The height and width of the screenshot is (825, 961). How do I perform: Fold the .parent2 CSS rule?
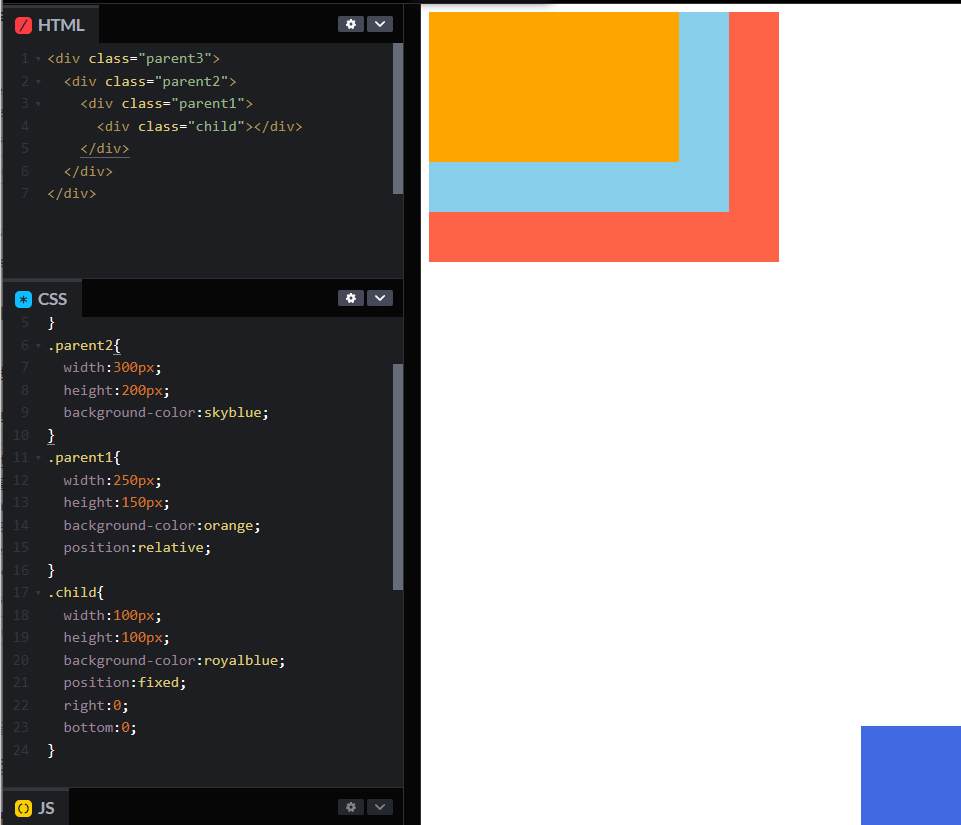tap(38, 346)
